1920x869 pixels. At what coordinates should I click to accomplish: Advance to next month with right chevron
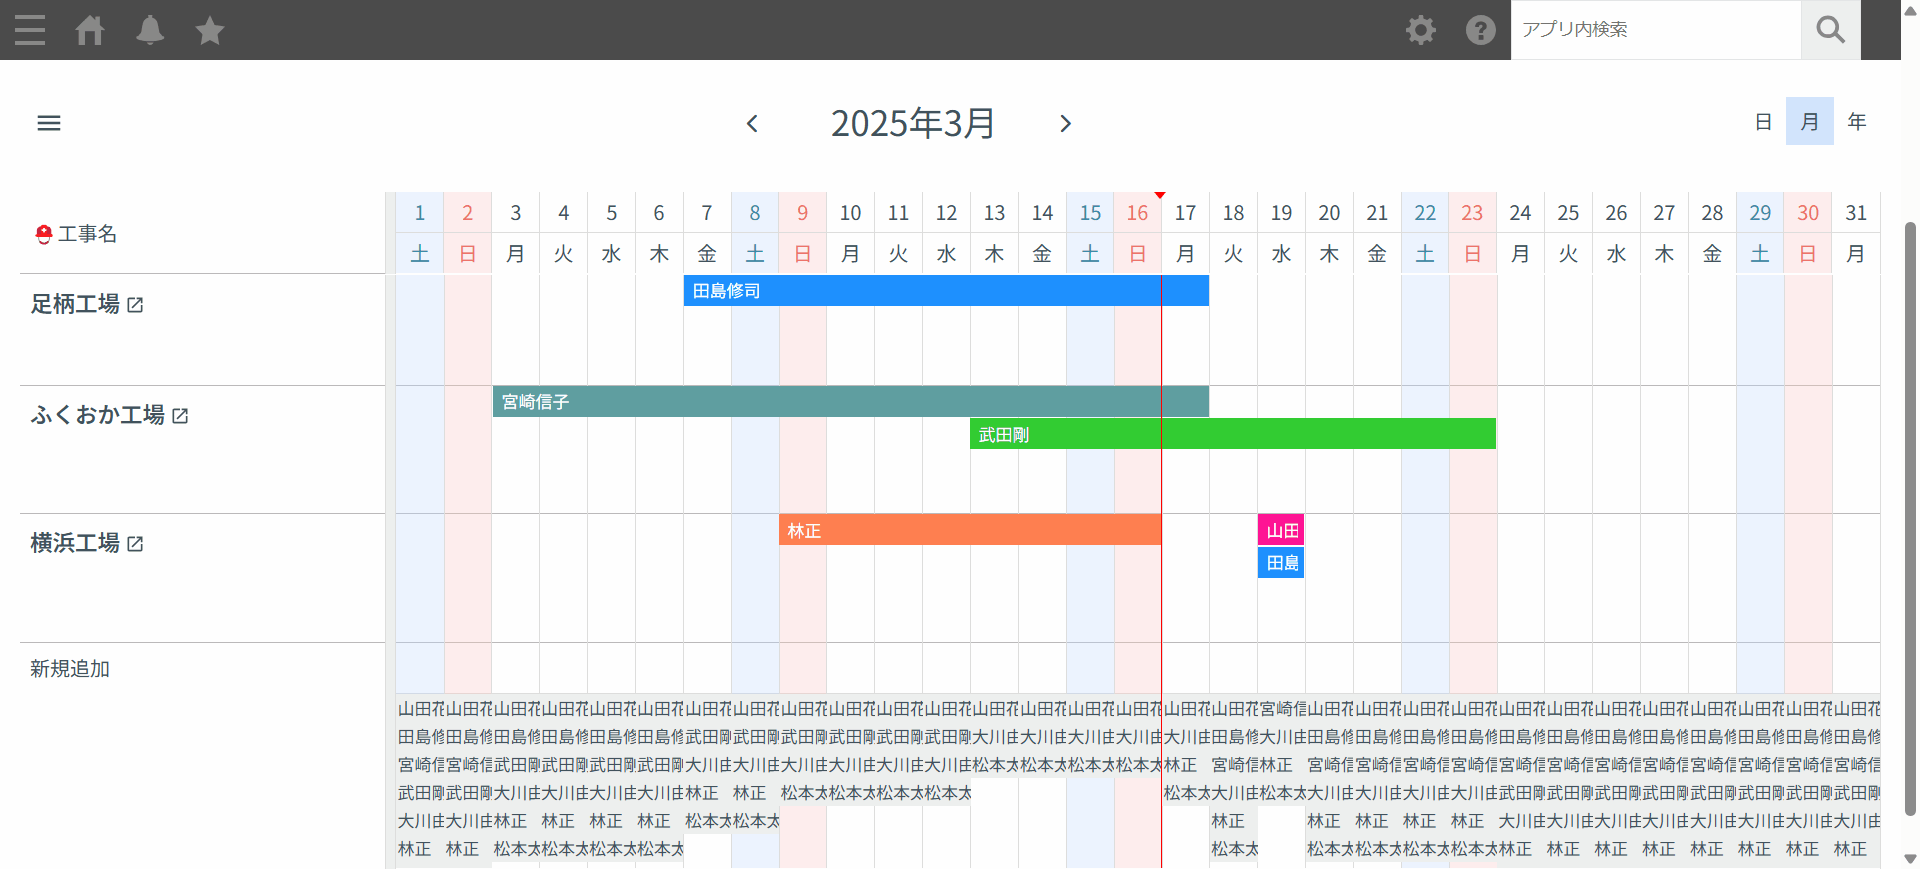click(x=1065, y=123)
